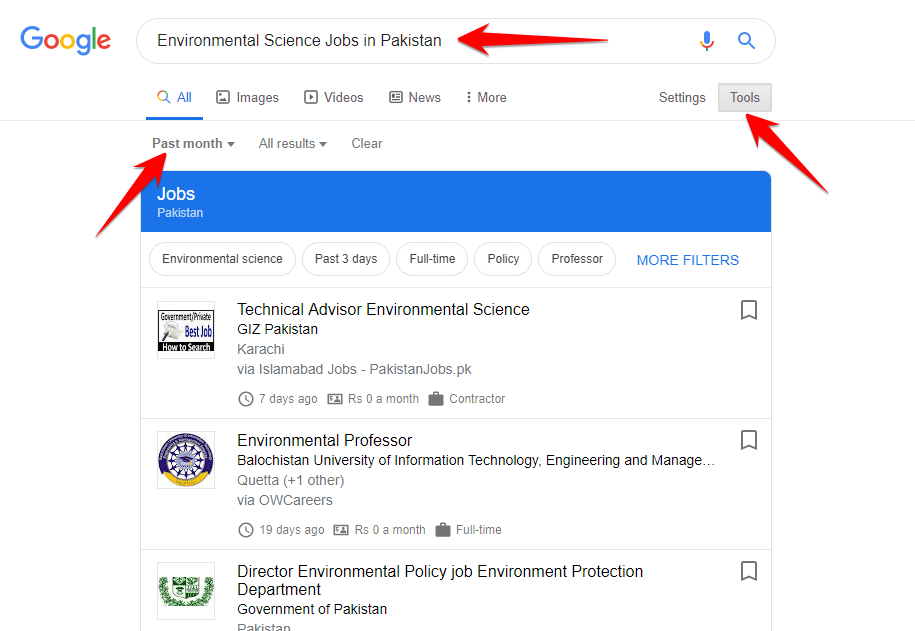Switch to the Videos tab
Image resolution: width=915 pixels, height=631 pixels.
(x=334, y=98)
